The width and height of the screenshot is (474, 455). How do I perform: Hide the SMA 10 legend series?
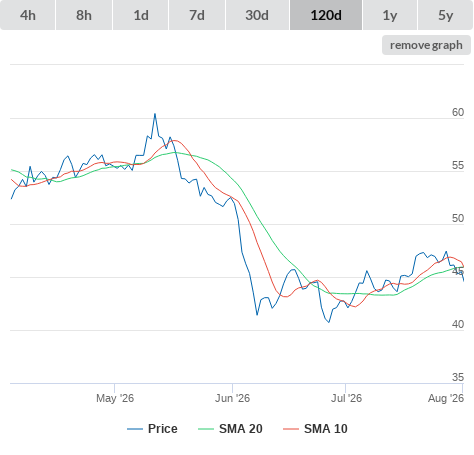[326, 429]
